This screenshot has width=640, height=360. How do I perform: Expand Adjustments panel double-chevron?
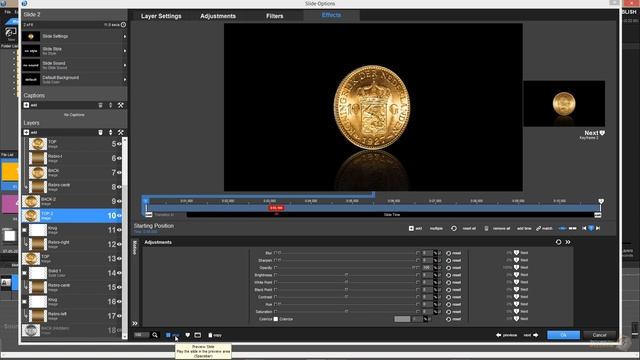[x=568, y=242]
